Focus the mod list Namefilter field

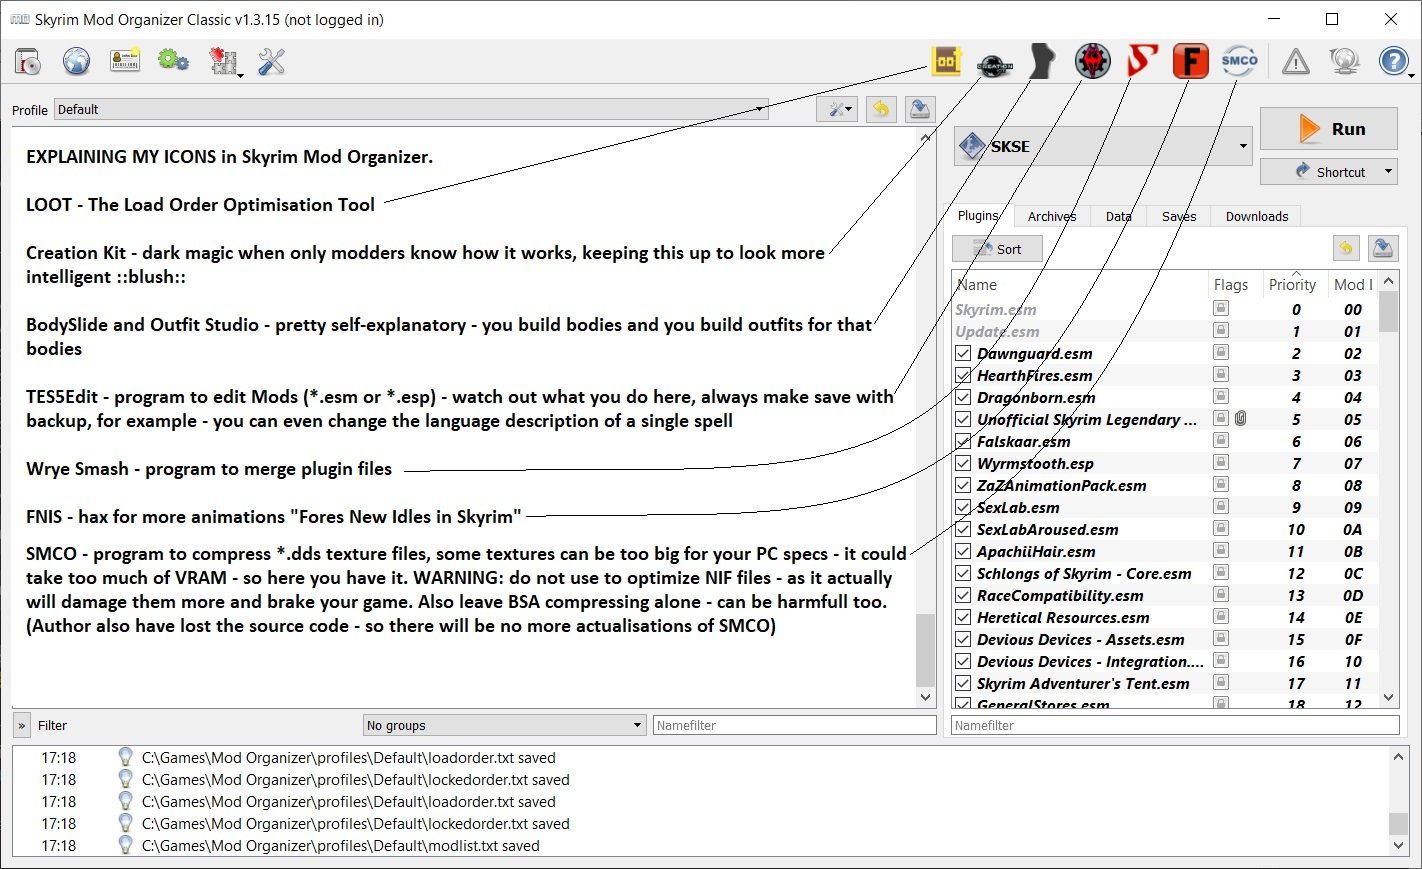(x=794, y=725)
